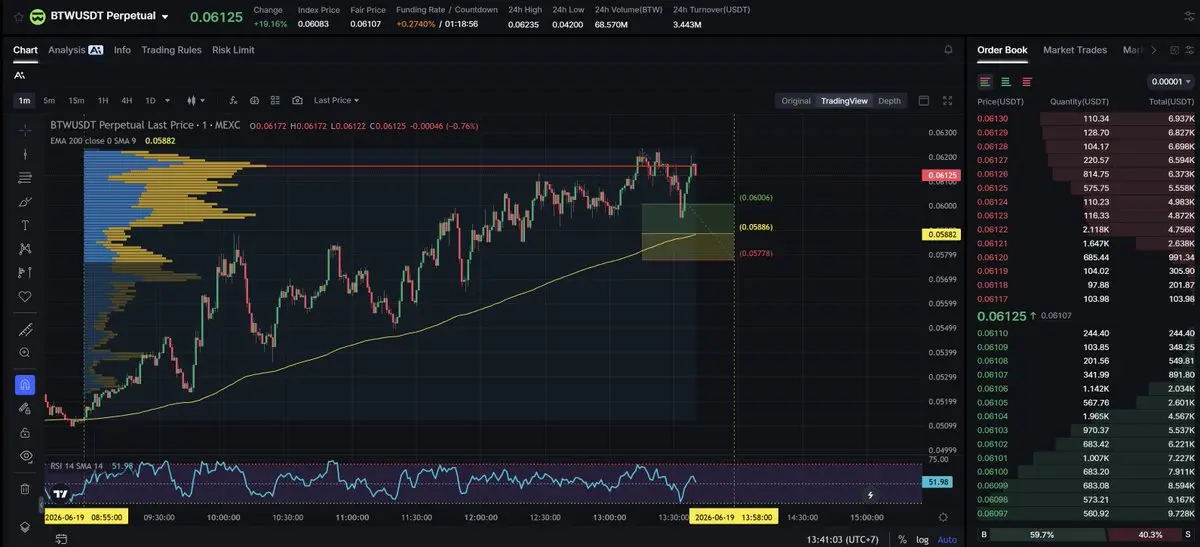Select the crosshair cursor tool
This screenshot has height=547, width=1200.
[25, 130]
